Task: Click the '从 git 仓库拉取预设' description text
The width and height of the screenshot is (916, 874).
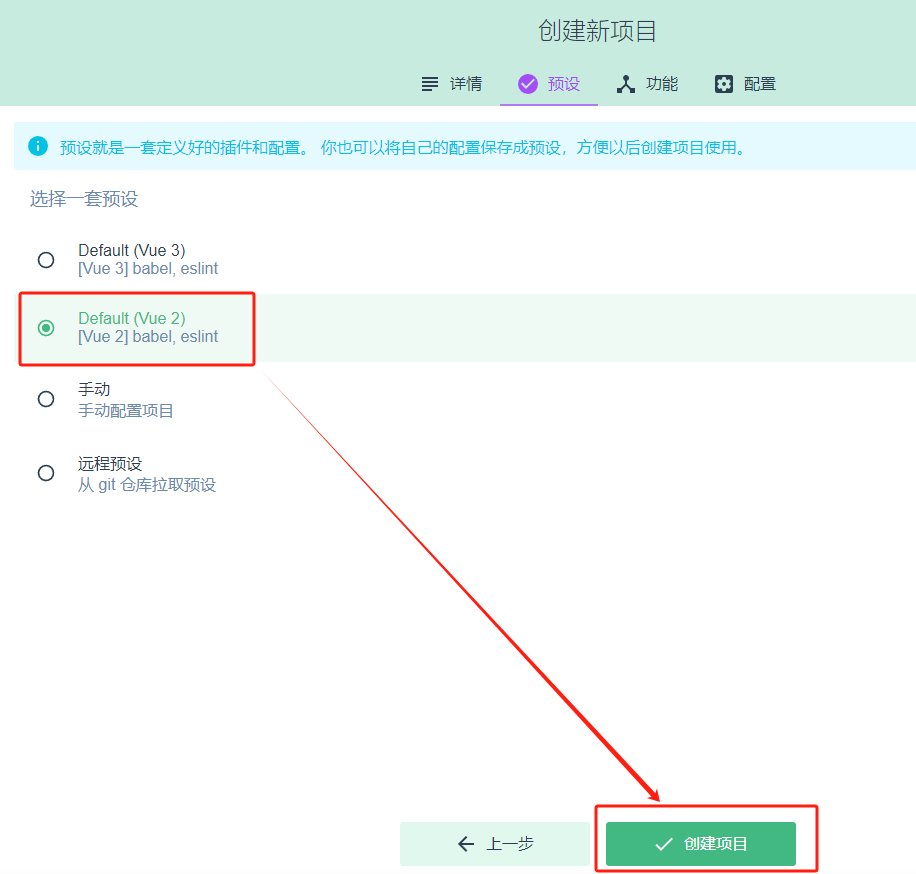Action: (x=147, y=485)
